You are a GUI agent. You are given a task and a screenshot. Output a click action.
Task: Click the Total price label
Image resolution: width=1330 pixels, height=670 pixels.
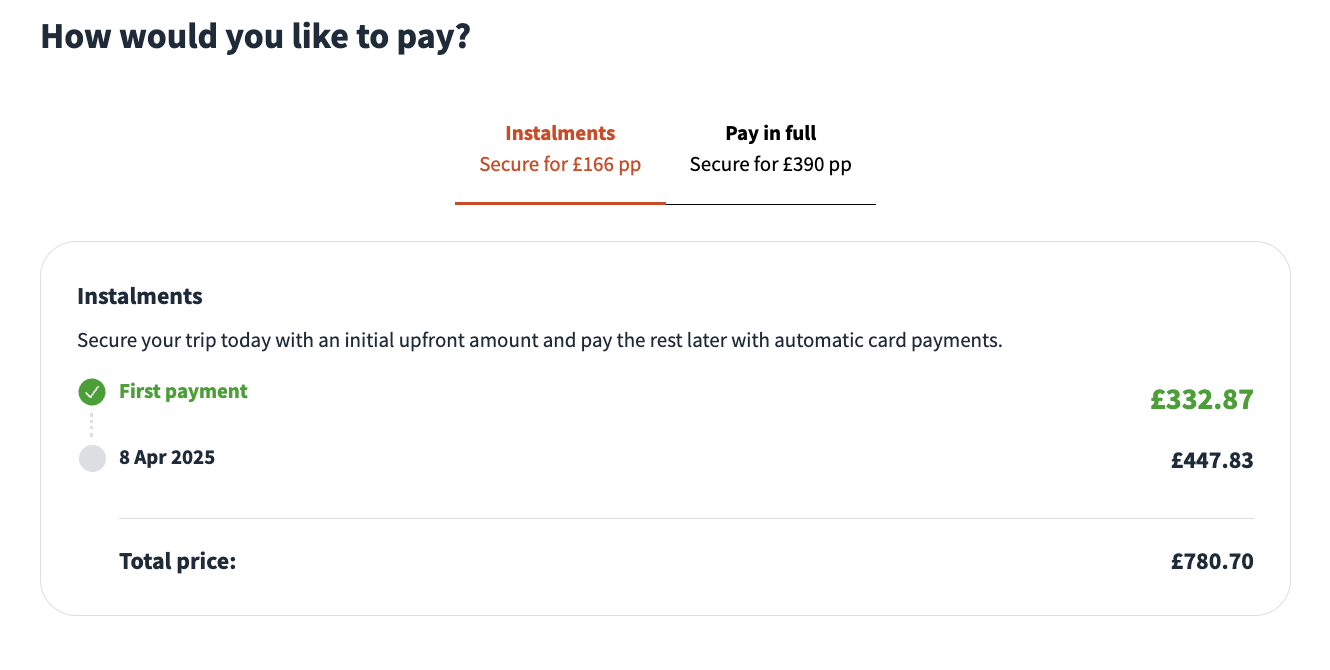pos(177,562)
